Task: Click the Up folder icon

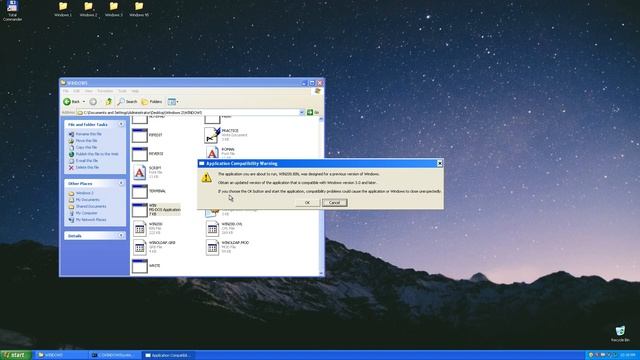Action: [108, 102]
